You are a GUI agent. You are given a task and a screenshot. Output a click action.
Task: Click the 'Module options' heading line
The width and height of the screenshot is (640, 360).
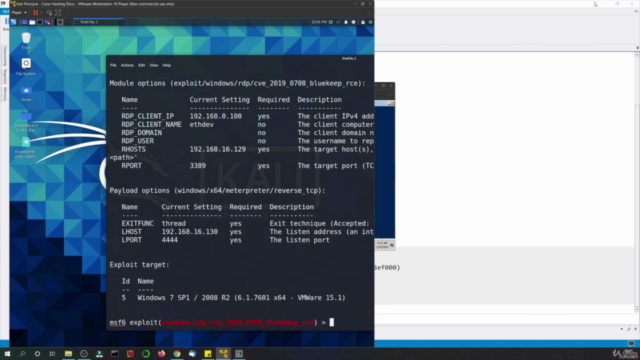[x=237, y=83]
